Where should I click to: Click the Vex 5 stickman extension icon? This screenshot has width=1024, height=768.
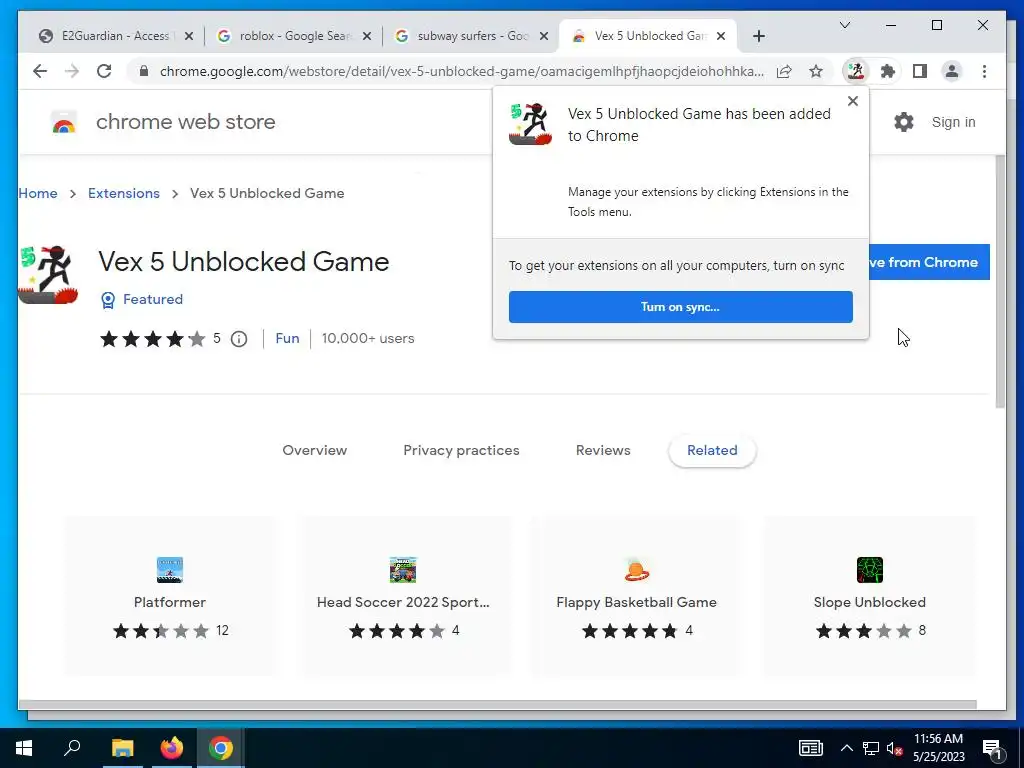point(48,276)
